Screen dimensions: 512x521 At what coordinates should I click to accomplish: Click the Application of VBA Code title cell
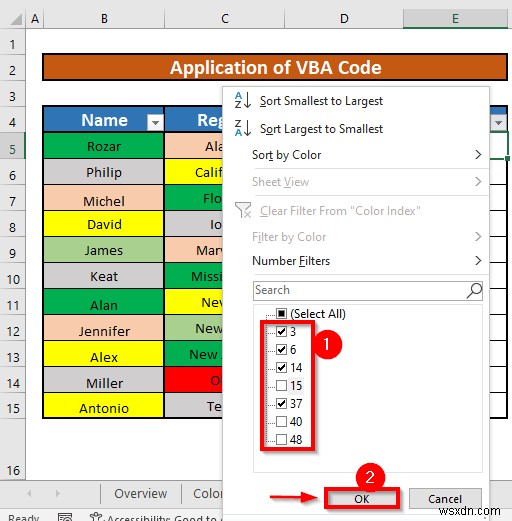click(x=275, y=67)
